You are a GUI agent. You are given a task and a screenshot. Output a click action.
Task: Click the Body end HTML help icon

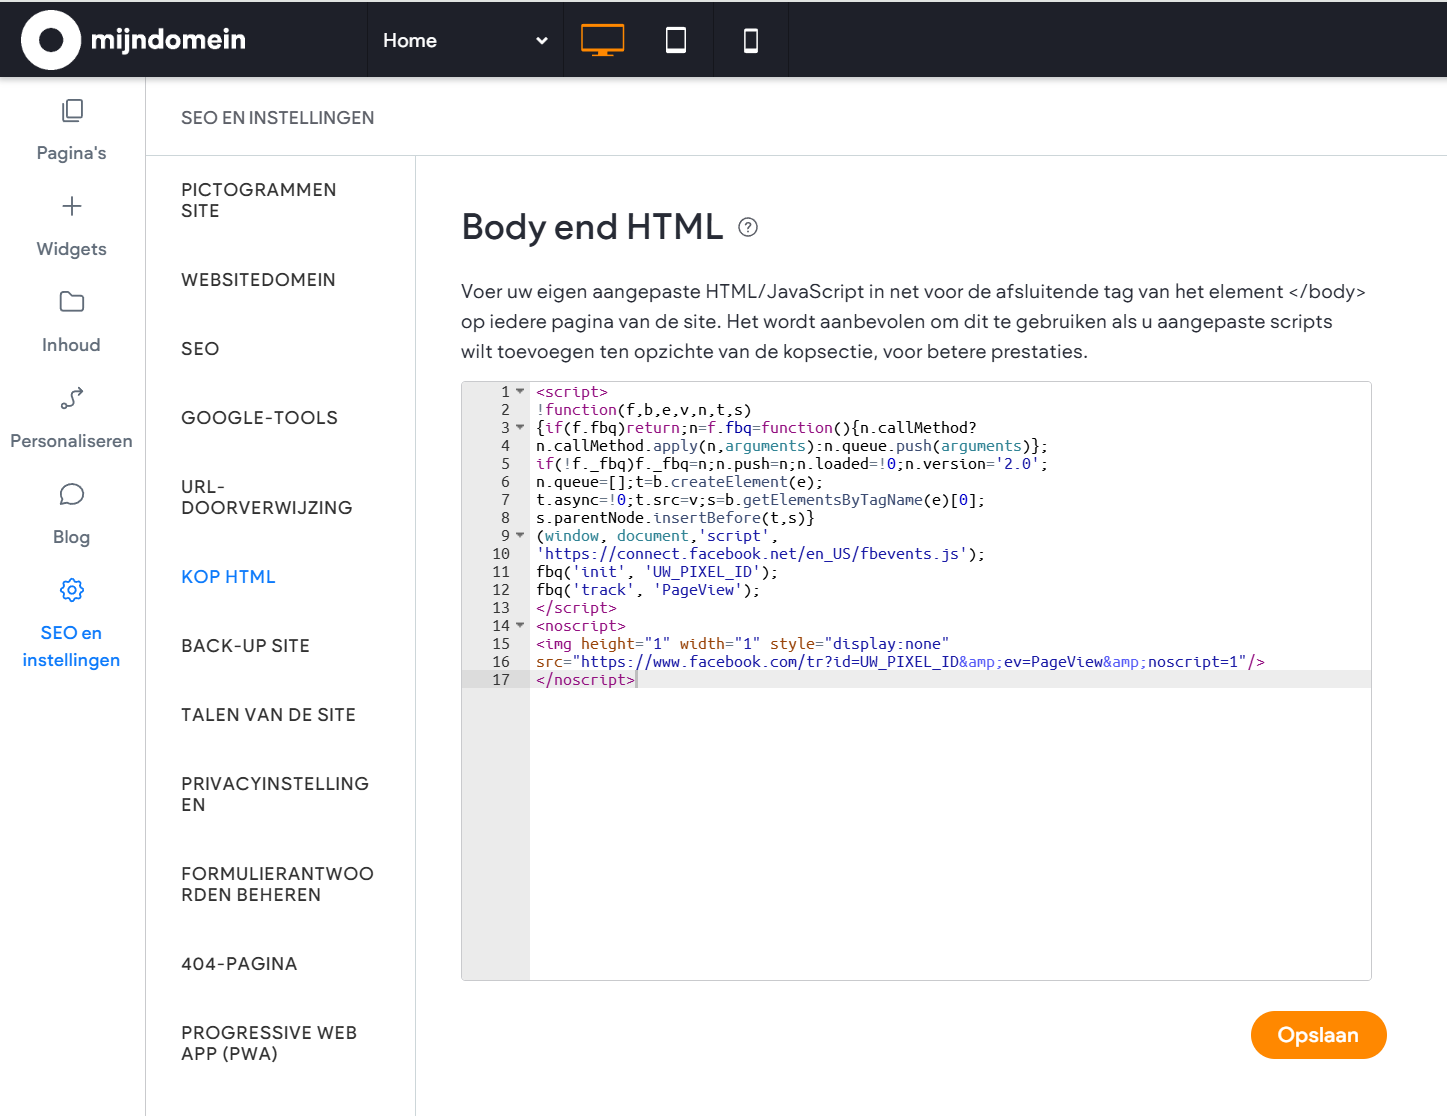tap(748, 227)
